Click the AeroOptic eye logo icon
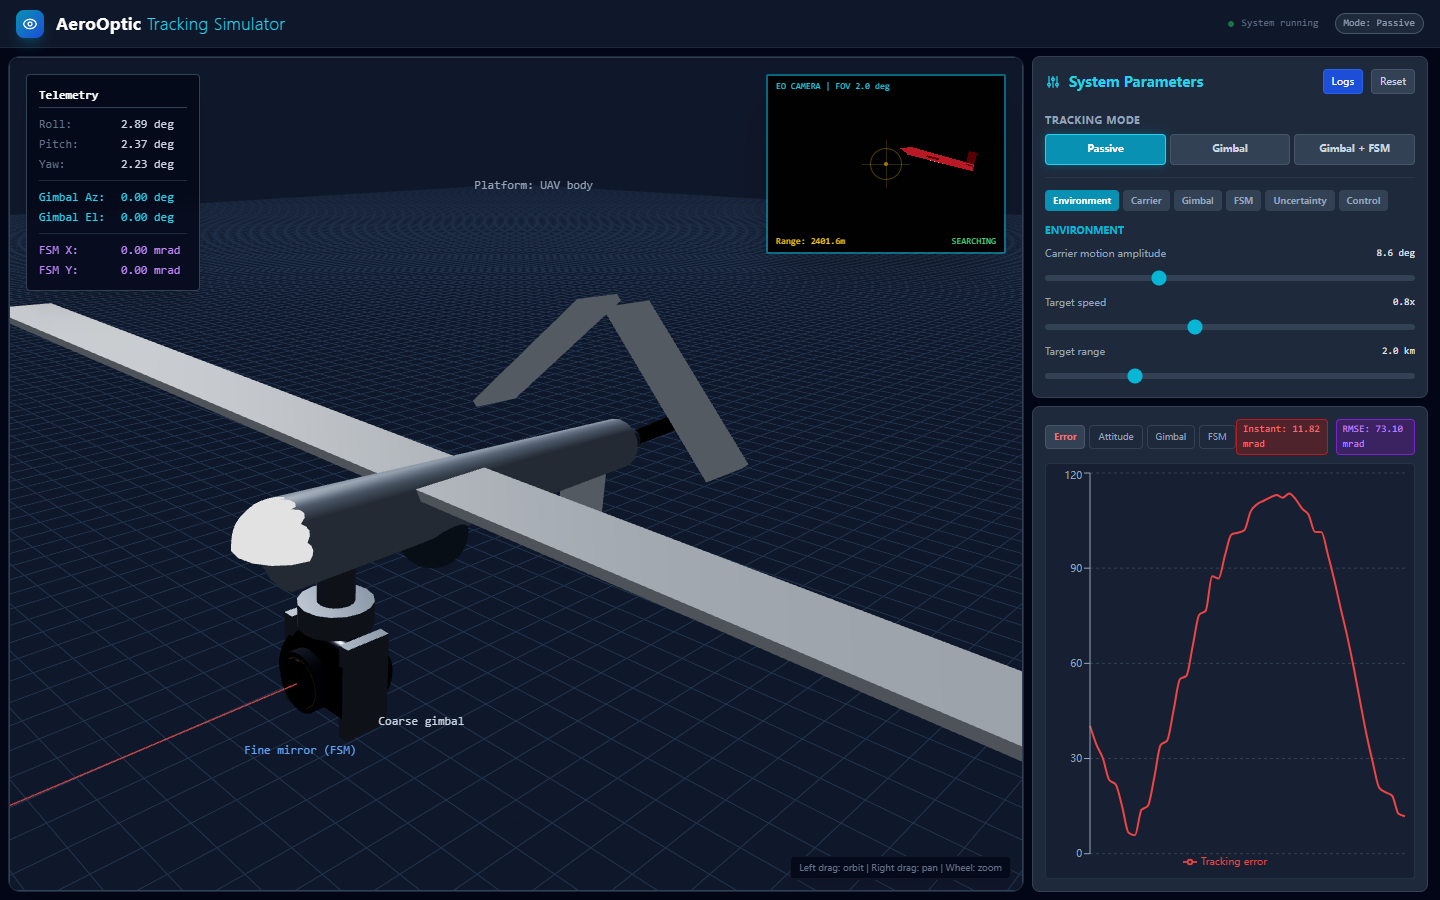 click(30, 24)
